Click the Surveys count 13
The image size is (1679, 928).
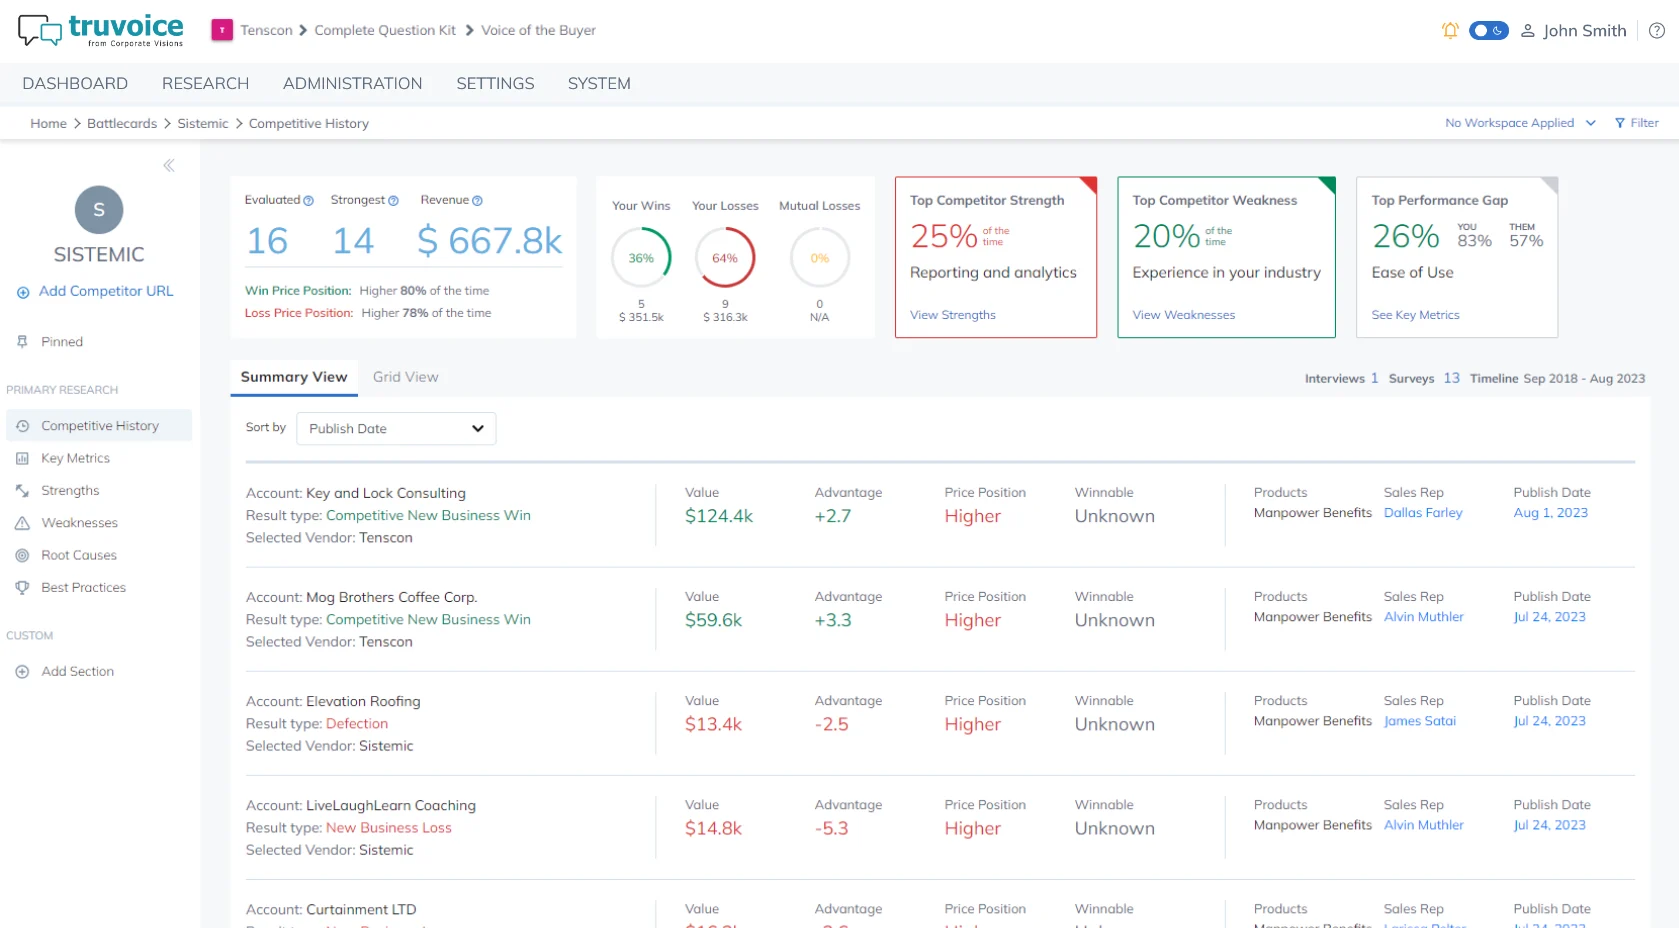click(1451, 378)
